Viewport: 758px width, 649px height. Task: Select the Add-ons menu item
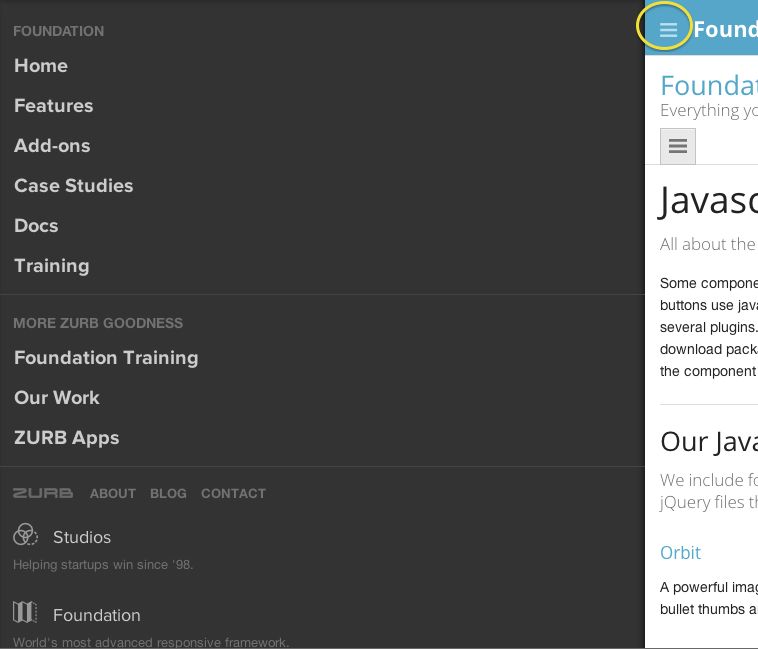[52, 146]
